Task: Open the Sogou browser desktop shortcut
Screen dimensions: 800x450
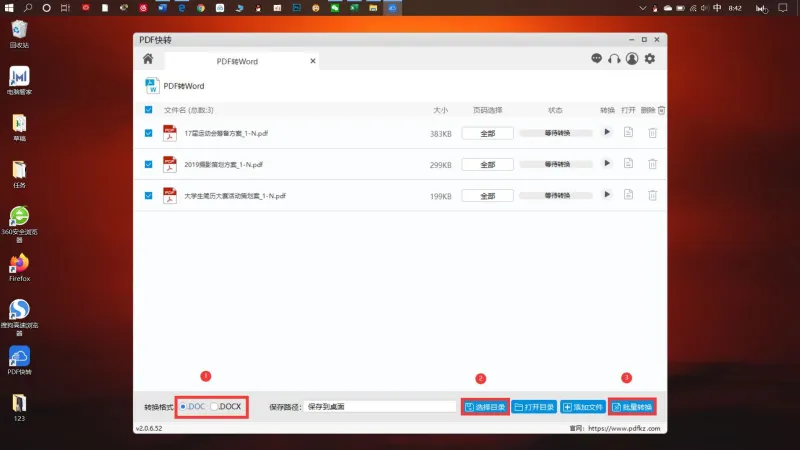Action: 19,317
